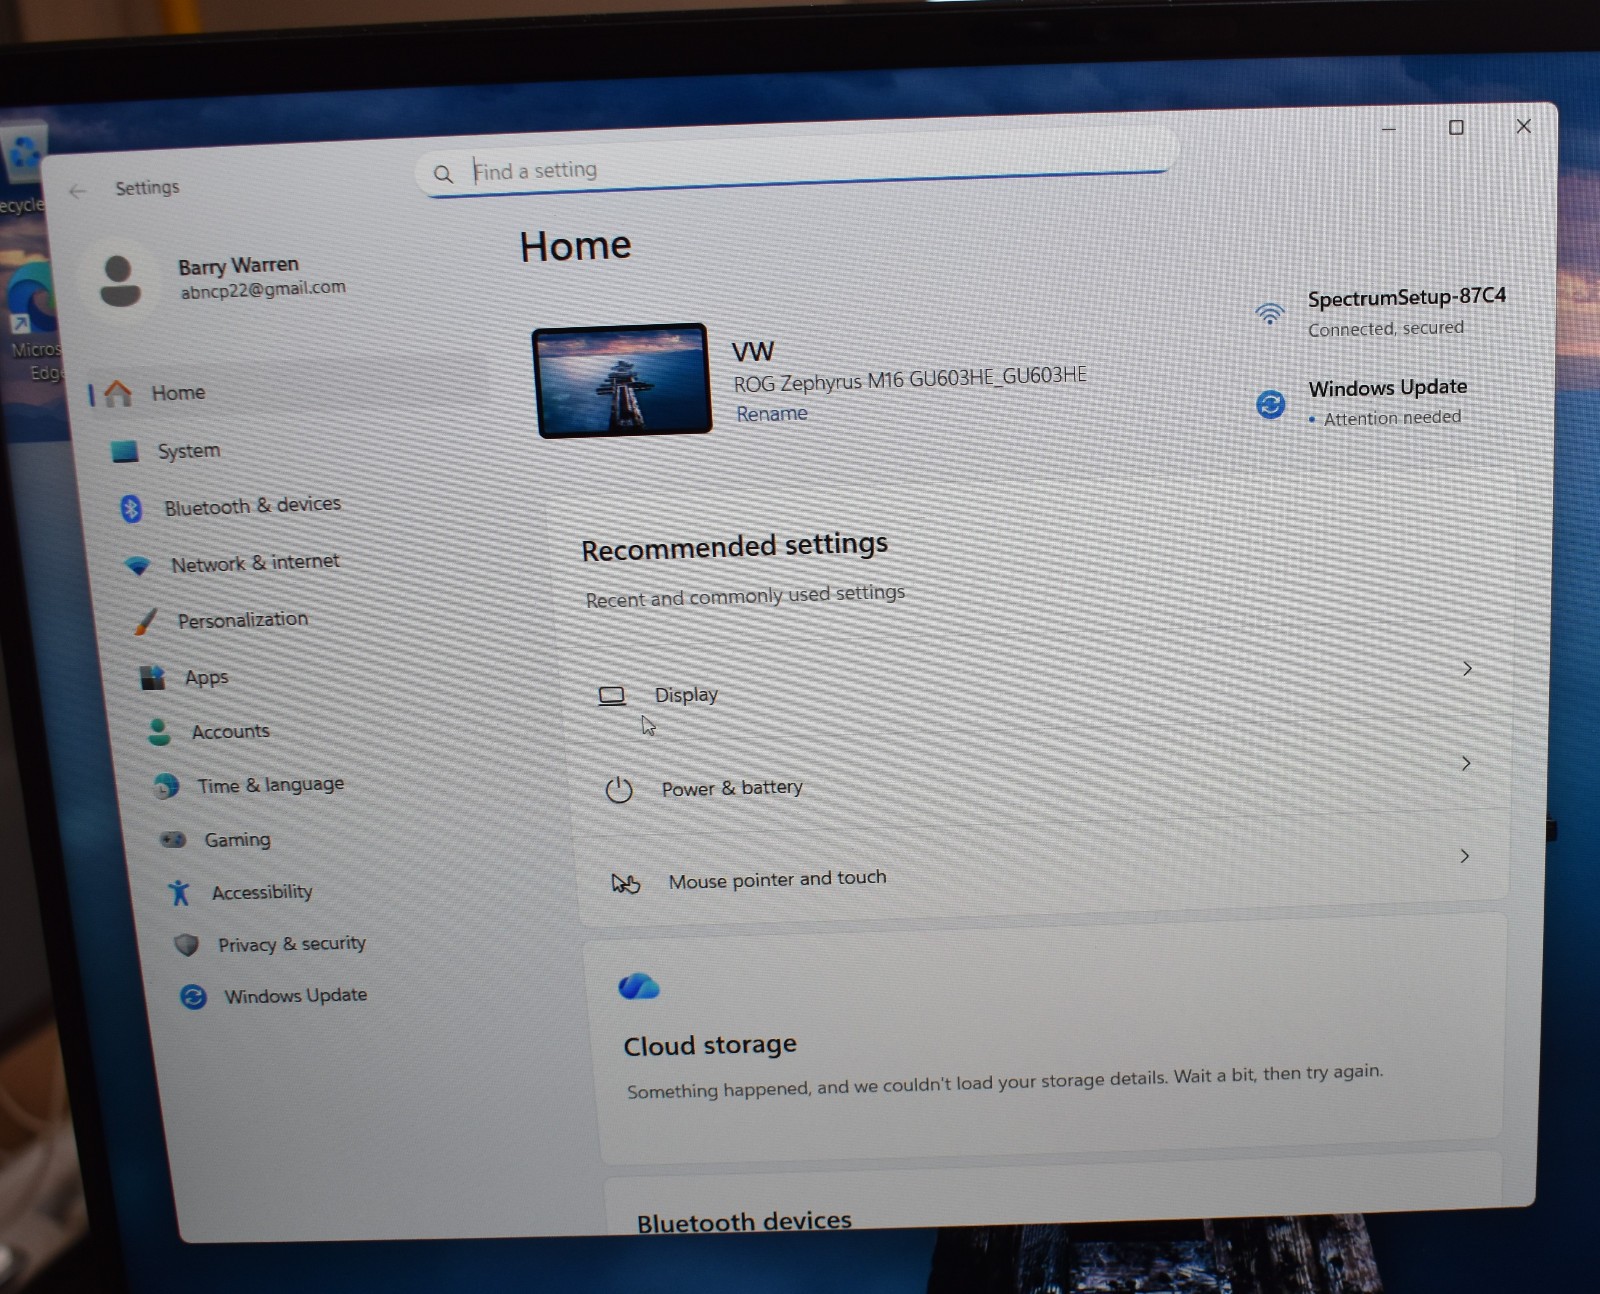Click the OneDrive cloud icon
Viewport: 1600px width, 1294px height.
click(x=639, y=987)
